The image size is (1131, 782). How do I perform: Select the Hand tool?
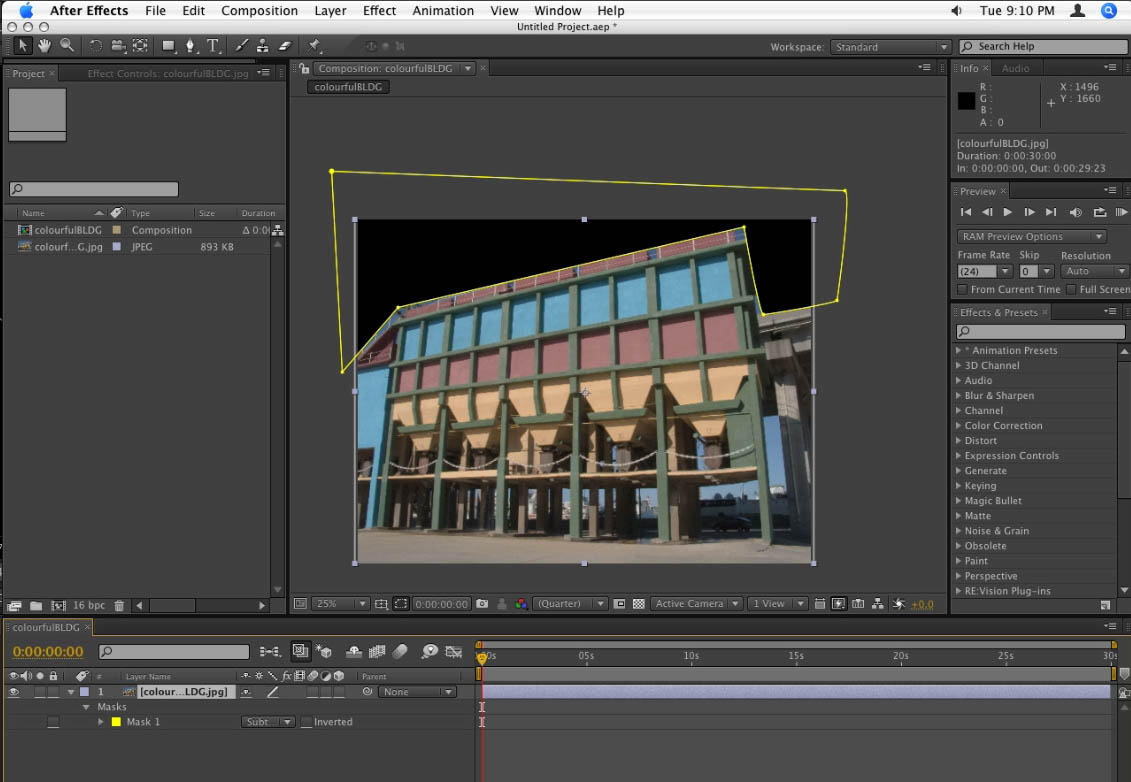[x=45, y=46]
